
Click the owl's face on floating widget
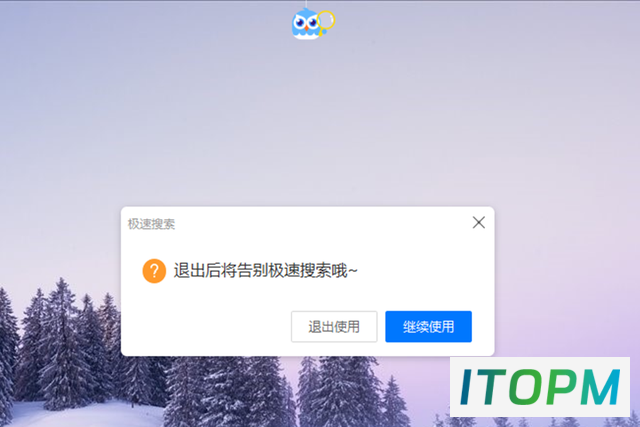click(305, 23)
